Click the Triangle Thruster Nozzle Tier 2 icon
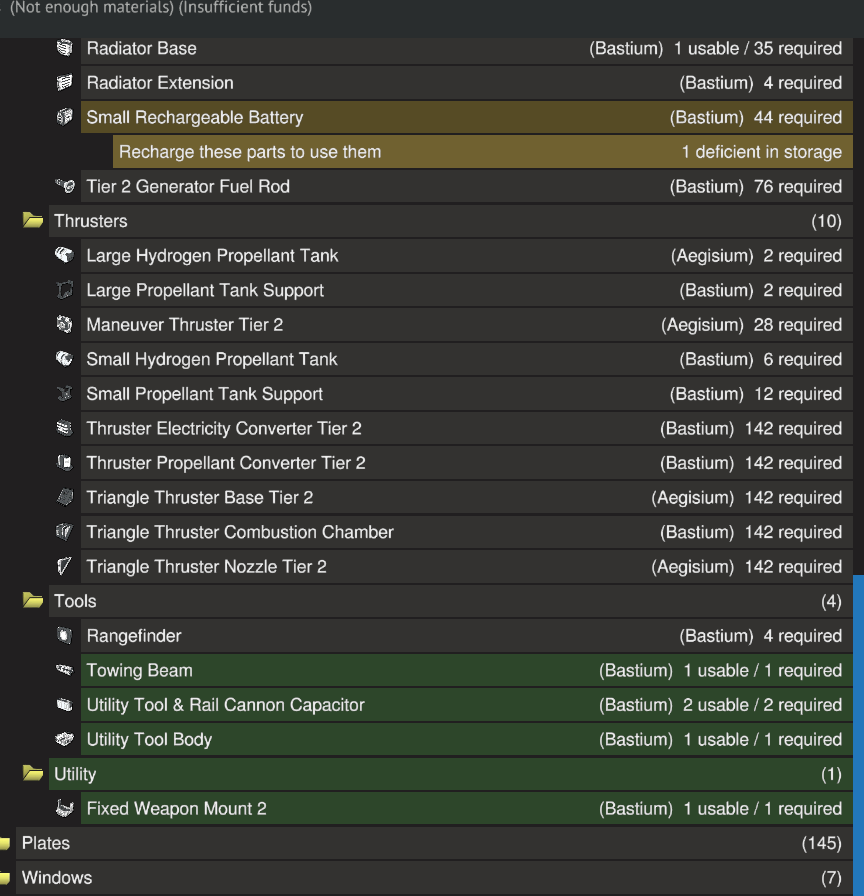This screenshot has height=896, width=864. 65,566
